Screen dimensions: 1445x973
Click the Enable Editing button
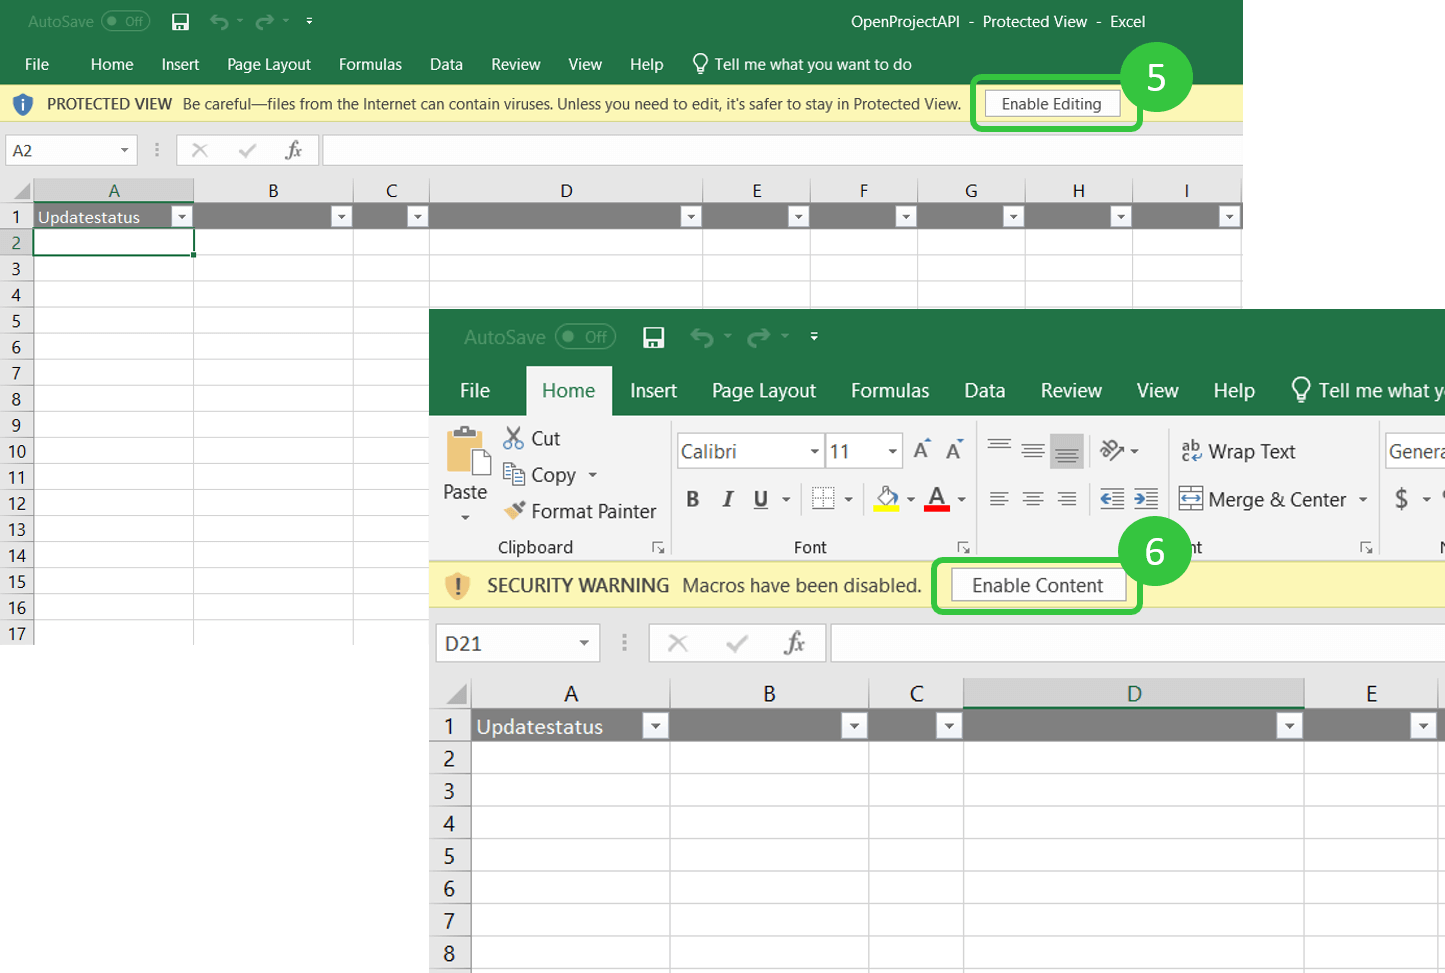(x=1051, y=103)
